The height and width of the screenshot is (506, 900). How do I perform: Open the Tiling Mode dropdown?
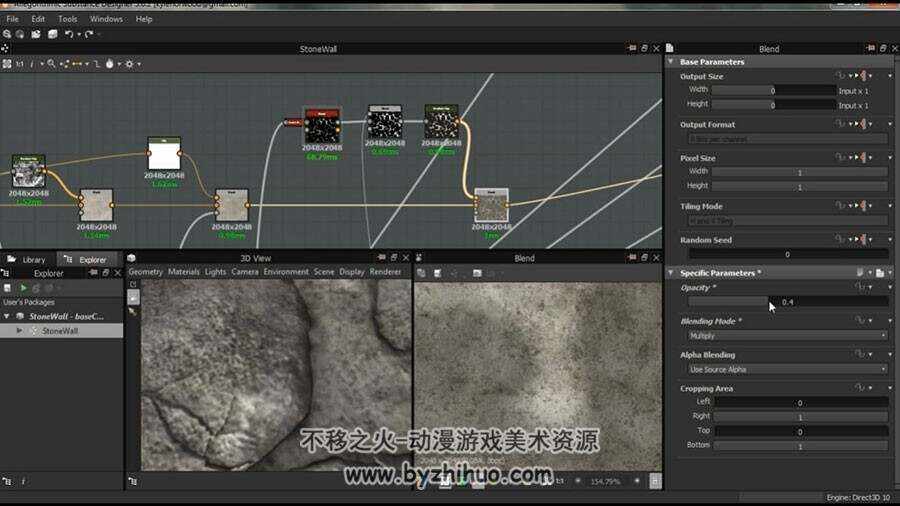click(788, 220)
